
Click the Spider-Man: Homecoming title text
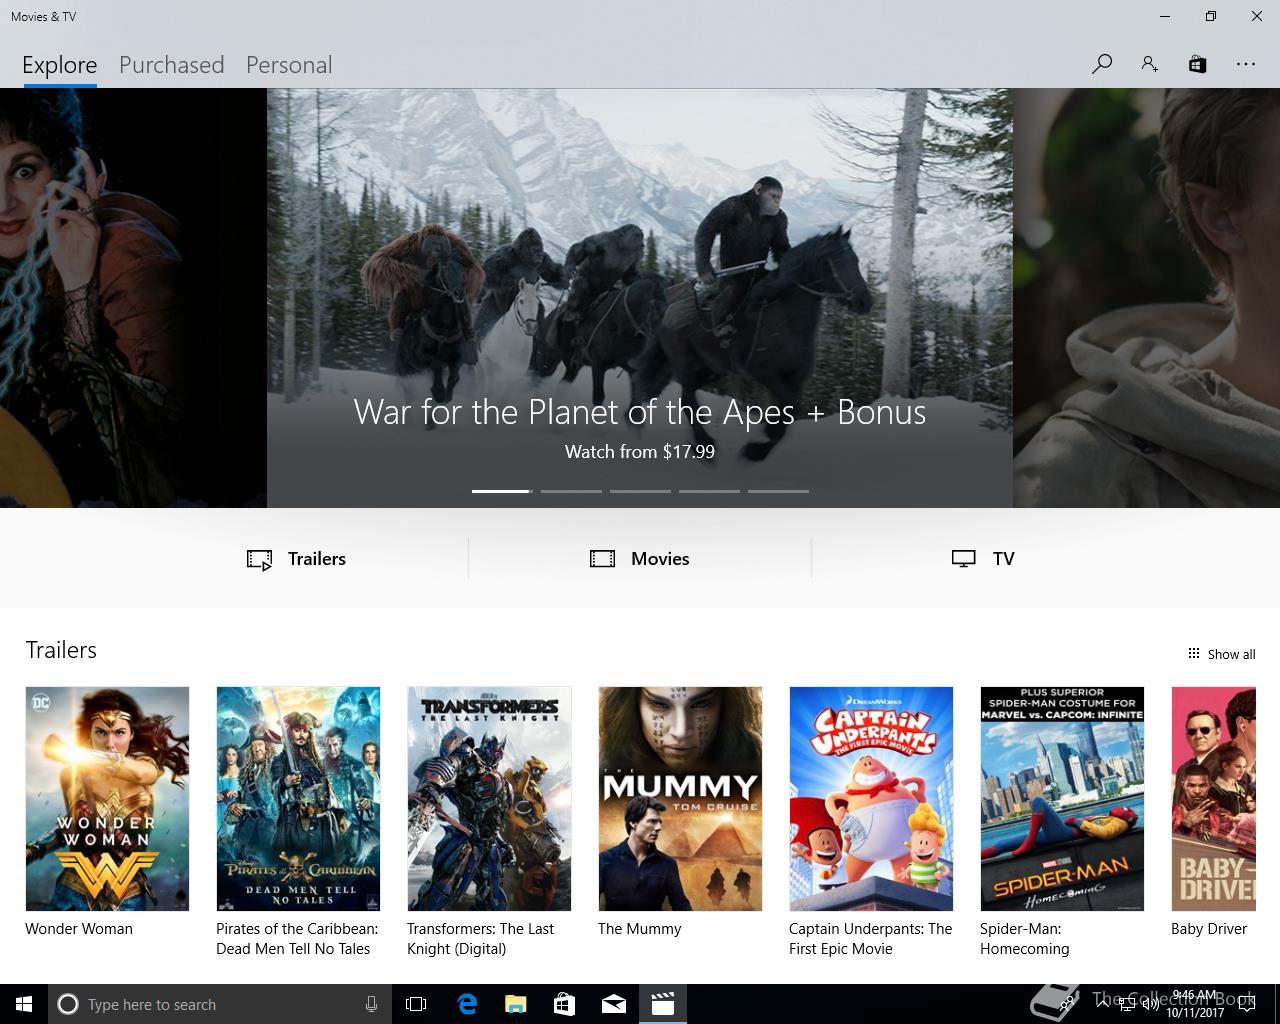[1025, 939]
